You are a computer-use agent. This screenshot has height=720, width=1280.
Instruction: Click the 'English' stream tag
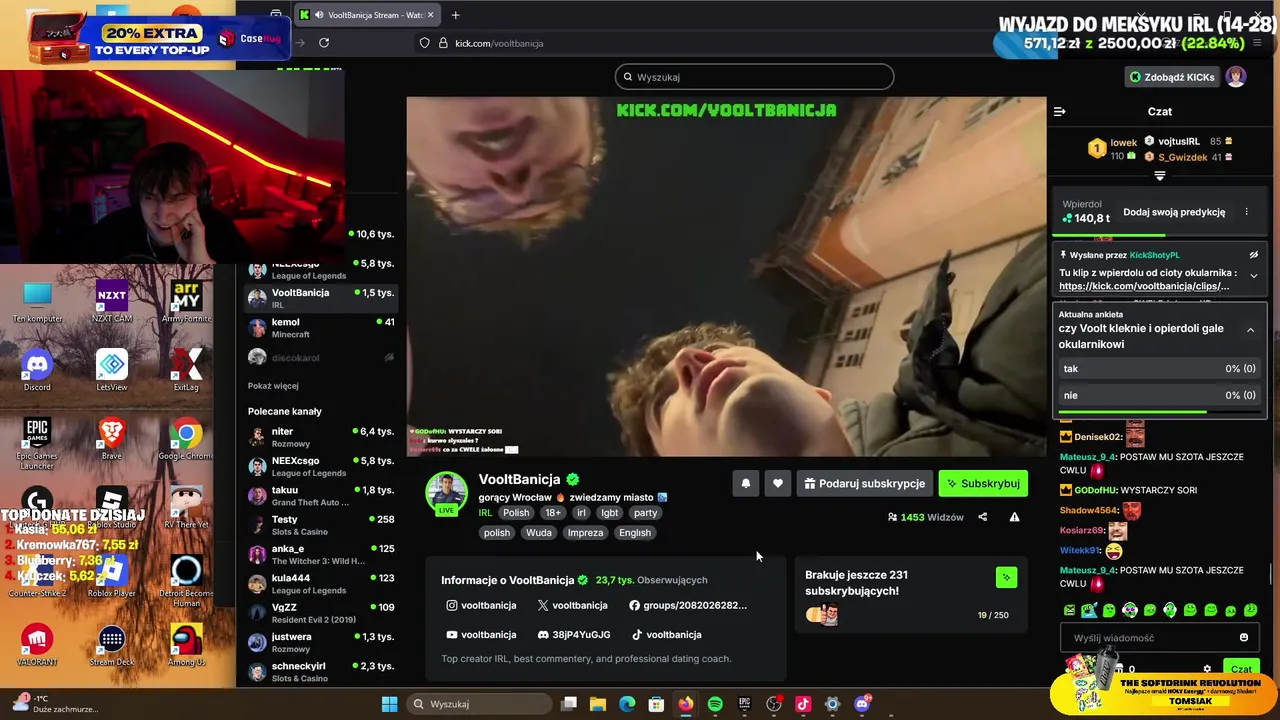click(x=635, y=533)
